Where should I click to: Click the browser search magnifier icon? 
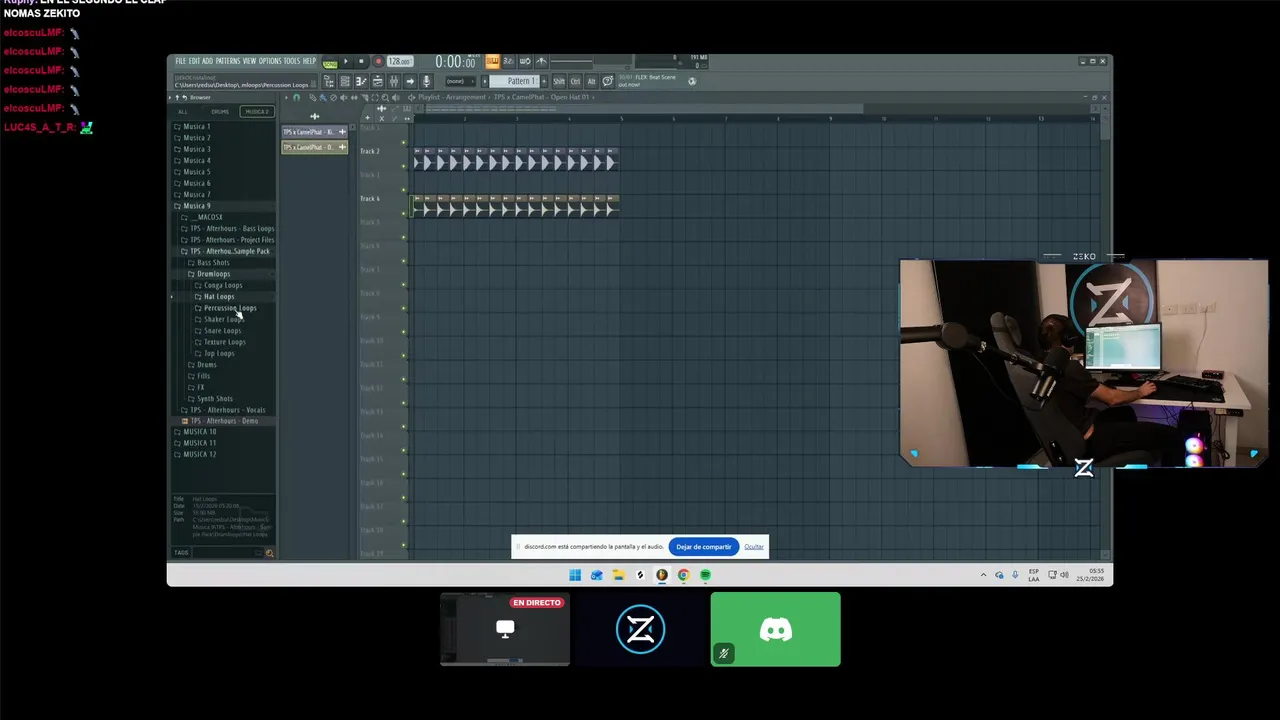coord(269,553)
